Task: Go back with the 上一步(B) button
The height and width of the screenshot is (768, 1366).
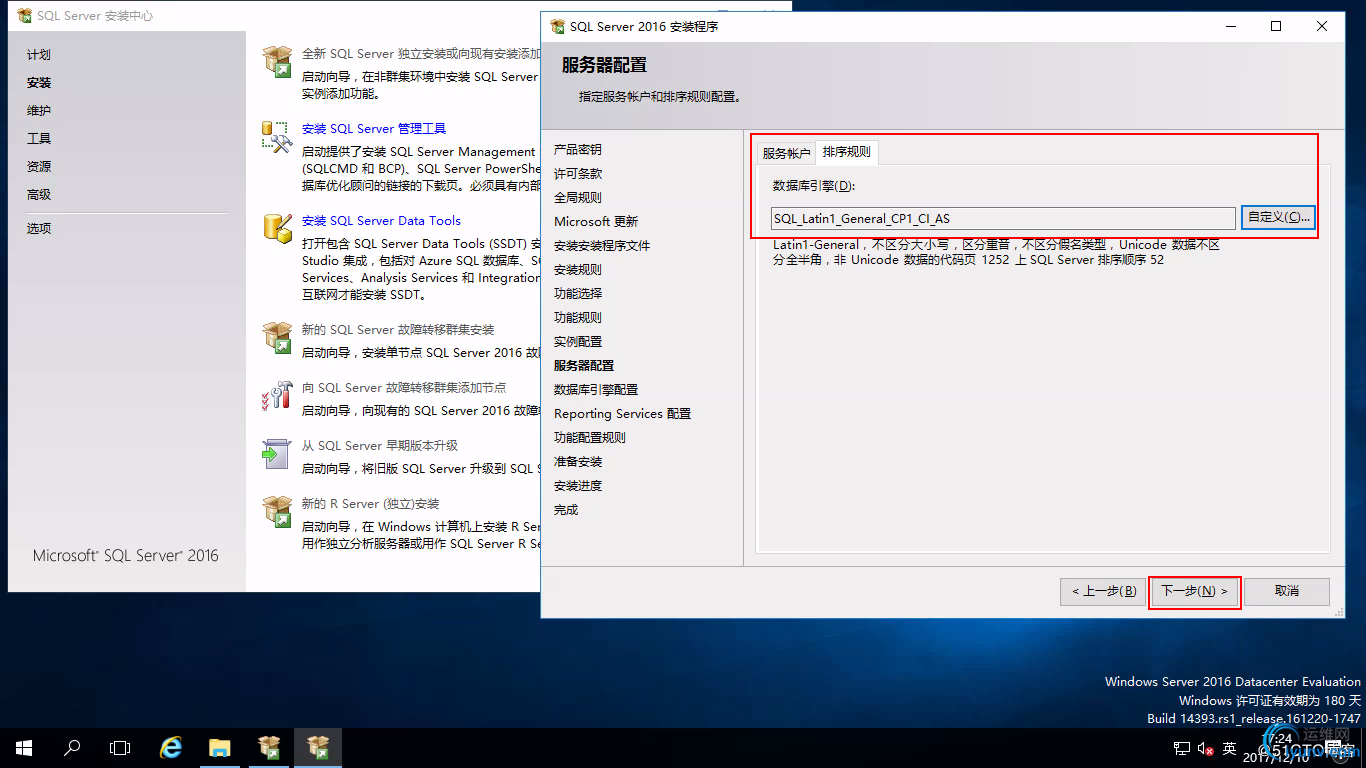Action: point(1103,591)
